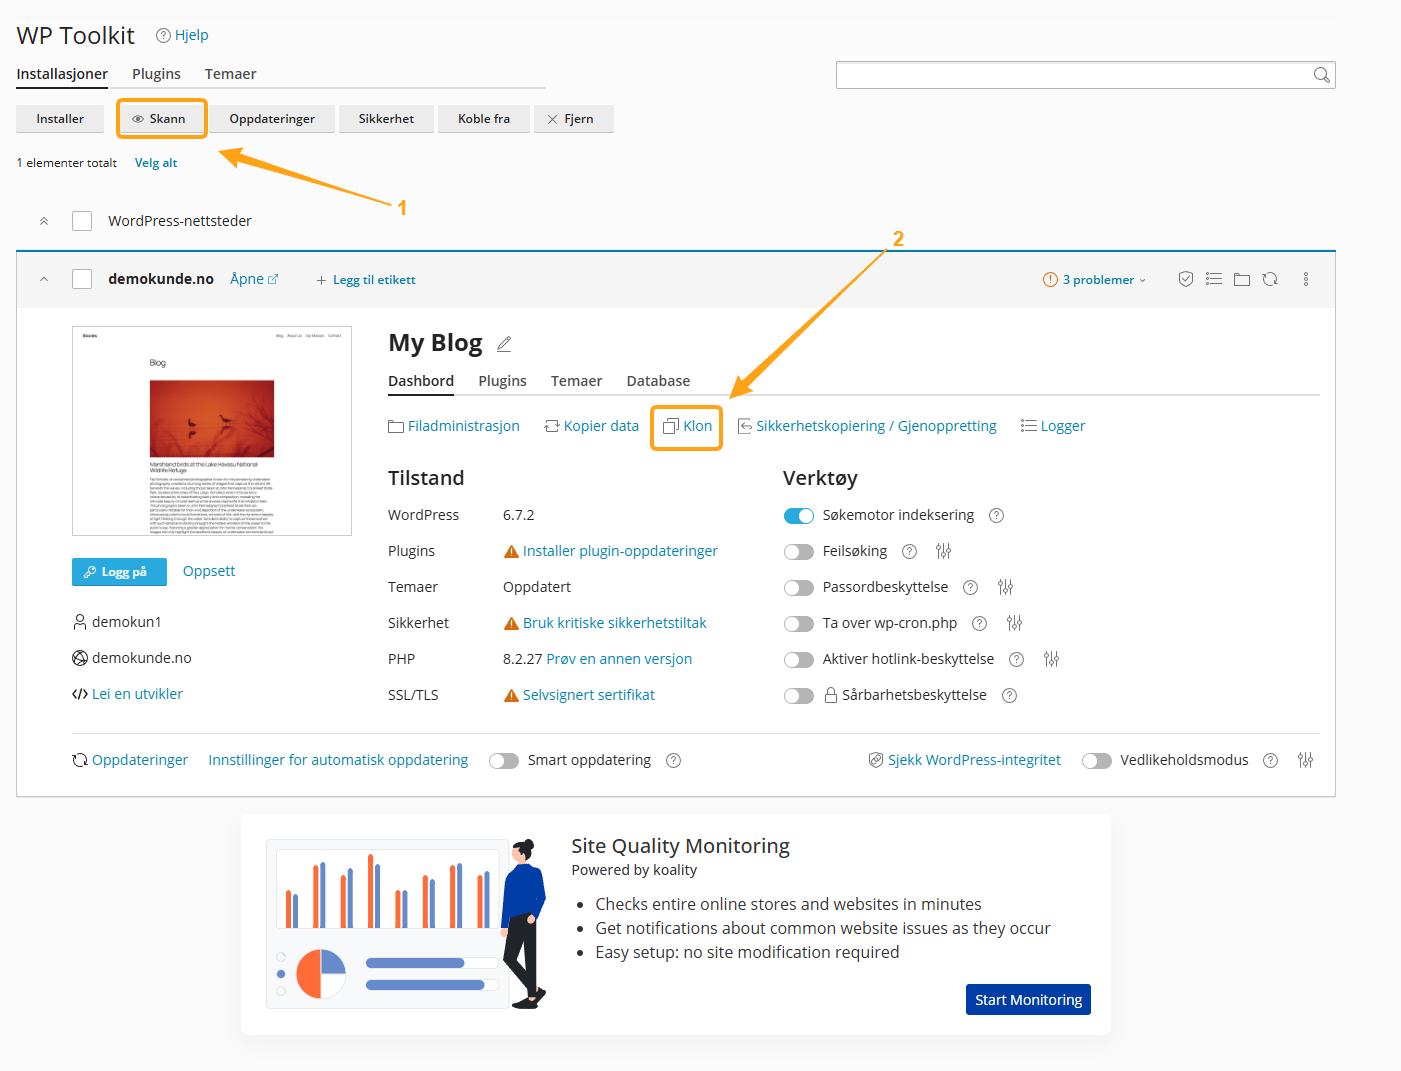
Task: Click the Hjelp question mark icon
Action: click(163, 35)
